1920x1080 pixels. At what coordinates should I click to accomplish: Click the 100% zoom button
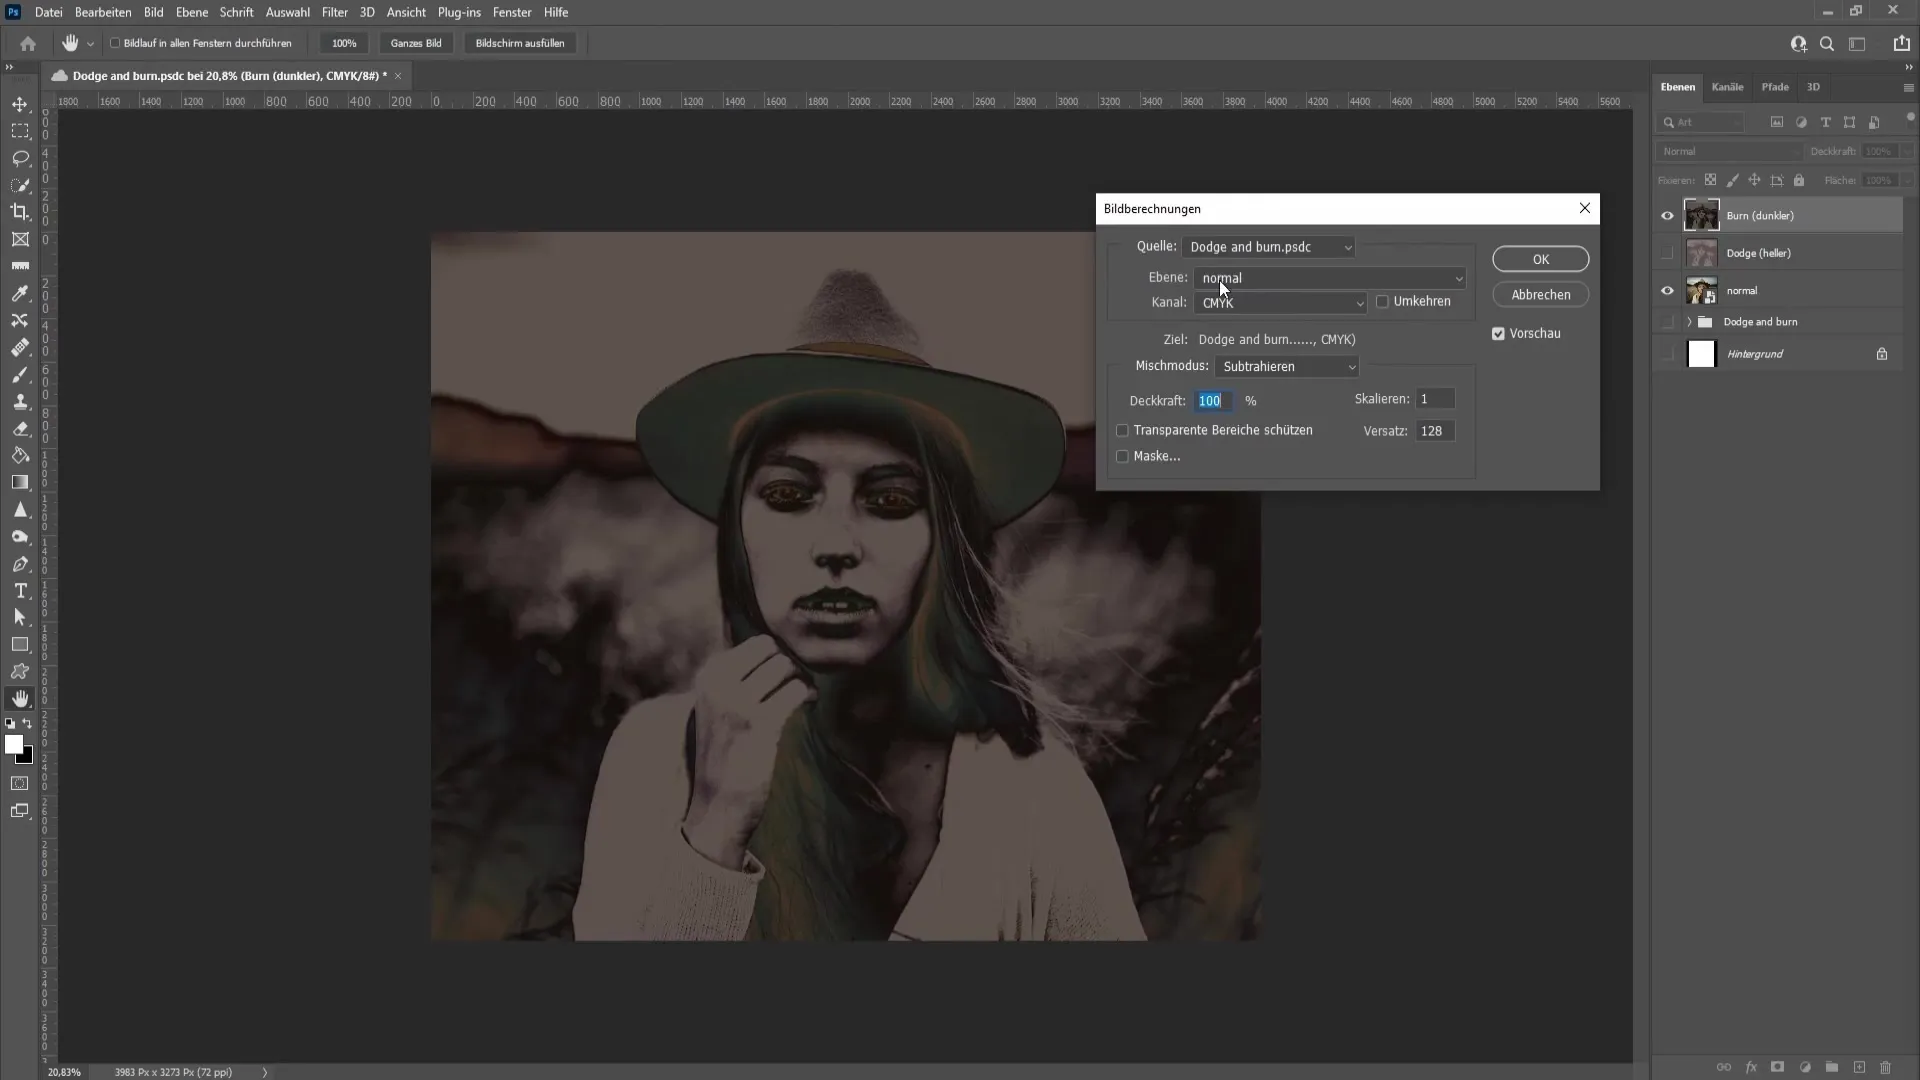[x=344, y=43]
